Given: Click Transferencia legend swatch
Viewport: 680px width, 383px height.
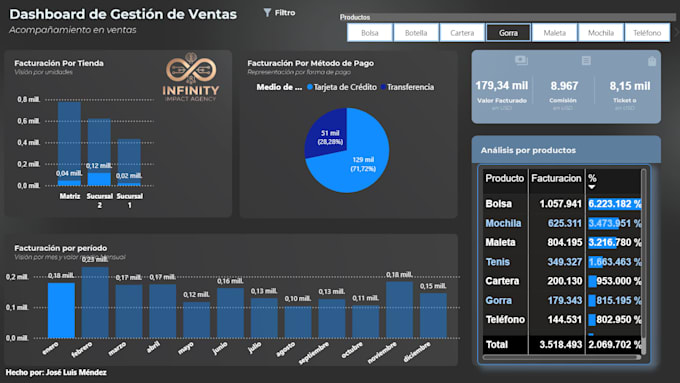Looking at the screenshot, I should 383,87.
